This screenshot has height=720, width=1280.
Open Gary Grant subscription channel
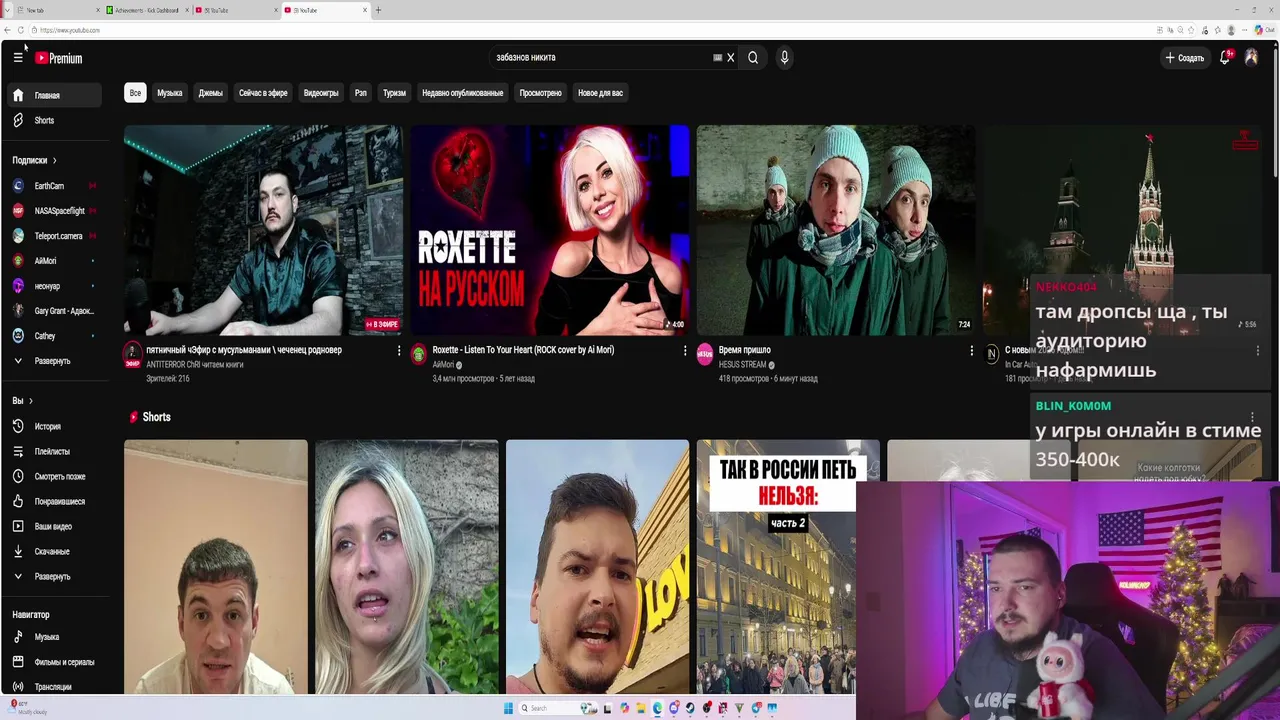pos(54,311)
